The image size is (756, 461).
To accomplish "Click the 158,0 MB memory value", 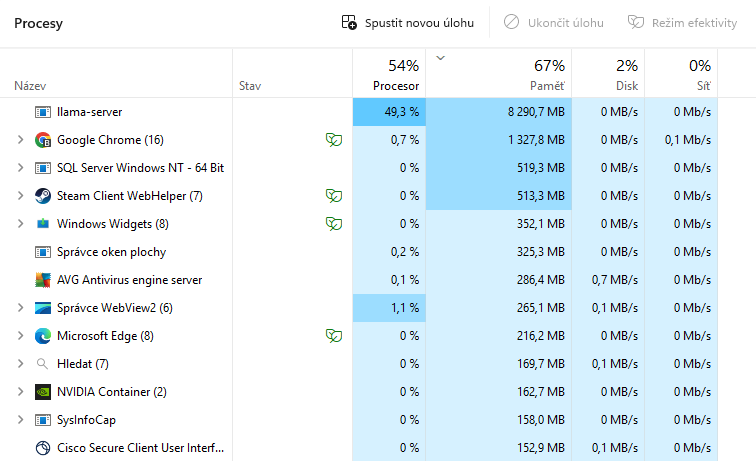I will (x=541, y=420).
